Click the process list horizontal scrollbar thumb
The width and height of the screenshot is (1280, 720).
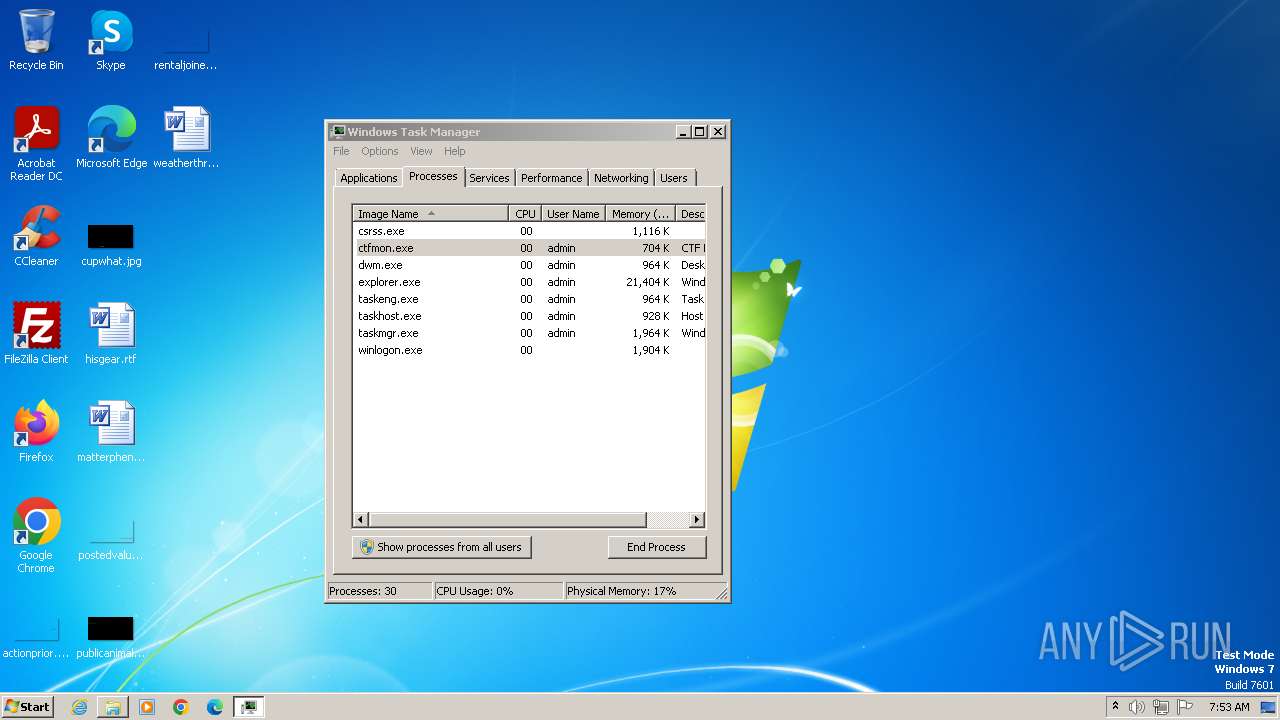508,520
